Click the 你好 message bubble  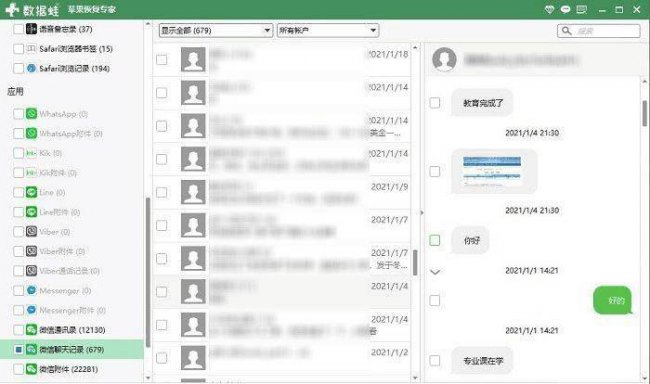(x=471, y=240)
